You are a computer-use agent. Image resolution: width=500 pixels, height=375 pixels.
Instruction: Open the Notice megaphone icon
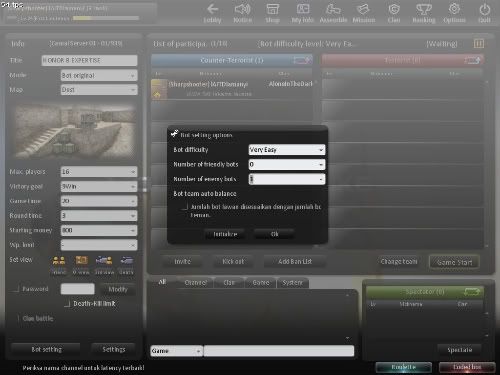click(x=242, y=9)
